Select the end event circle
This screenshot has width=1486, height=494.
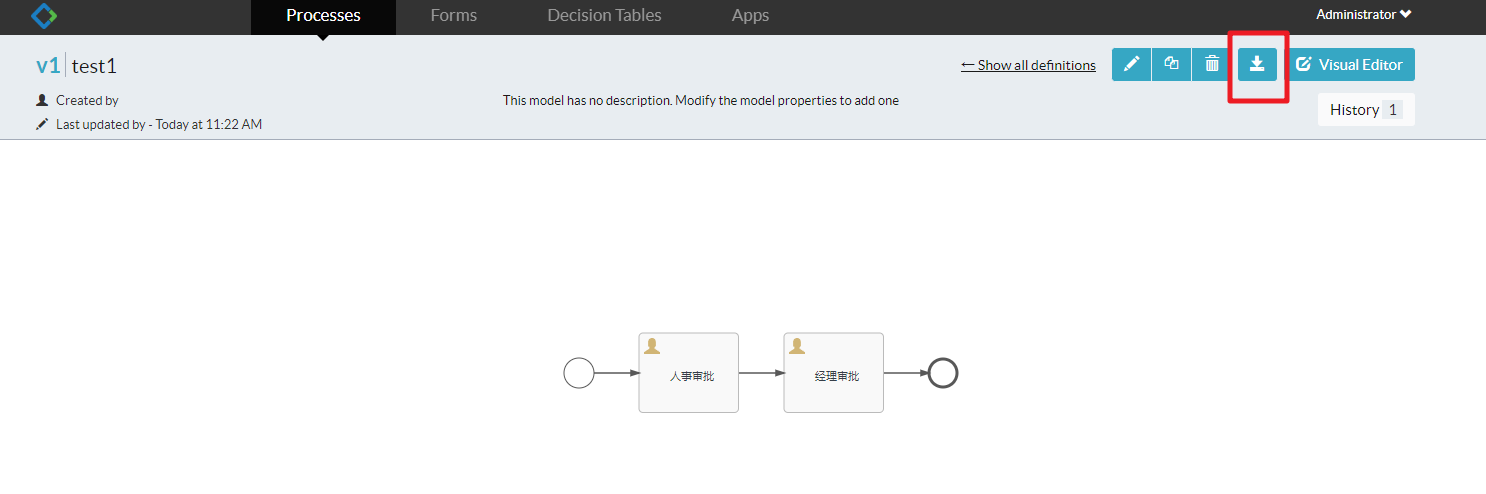pos(943,373)
